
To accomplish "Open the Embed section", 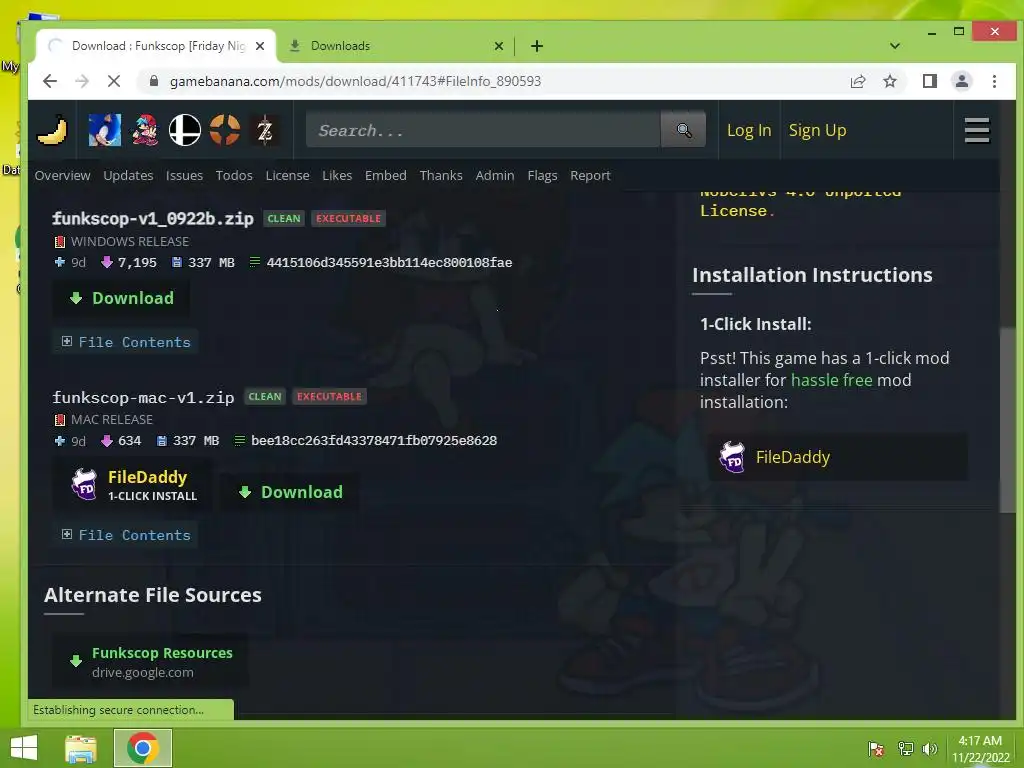I will [385, 175].
